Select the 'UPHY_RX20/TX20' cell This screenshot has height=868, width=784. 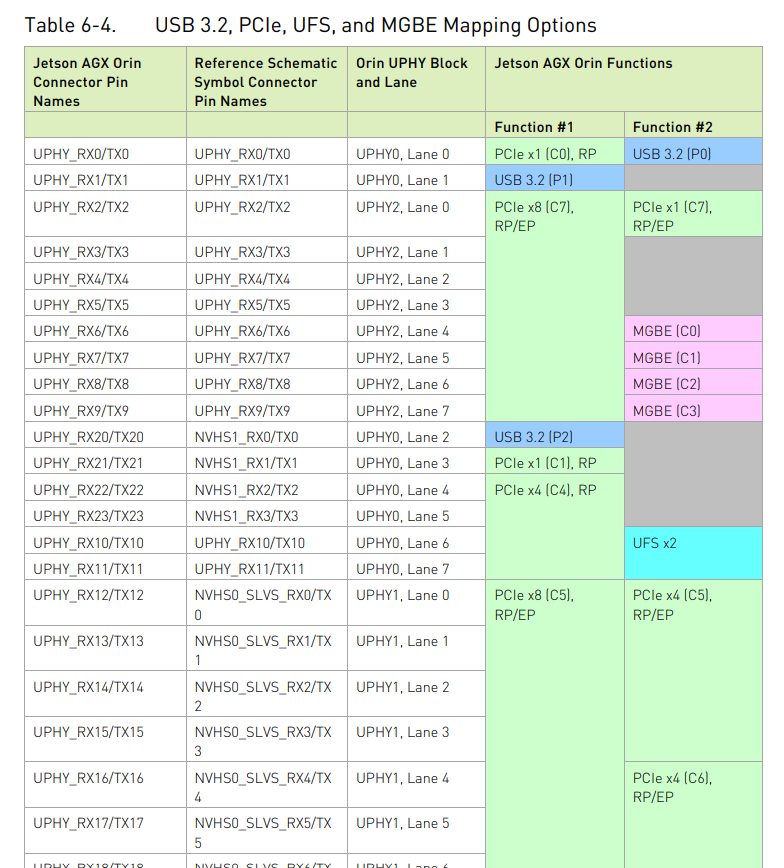pos(105,435)
